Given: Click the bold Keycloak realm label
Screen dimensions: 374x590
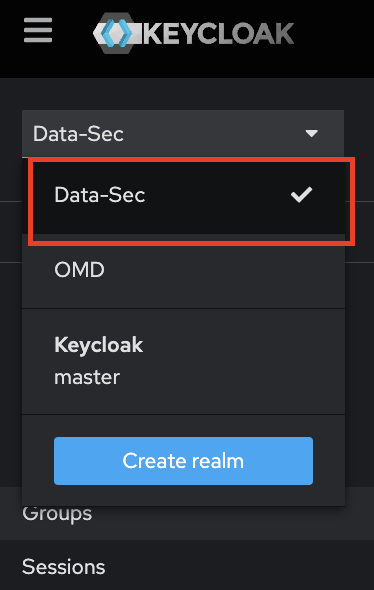Looking at the screenshot, I should 99,345.
